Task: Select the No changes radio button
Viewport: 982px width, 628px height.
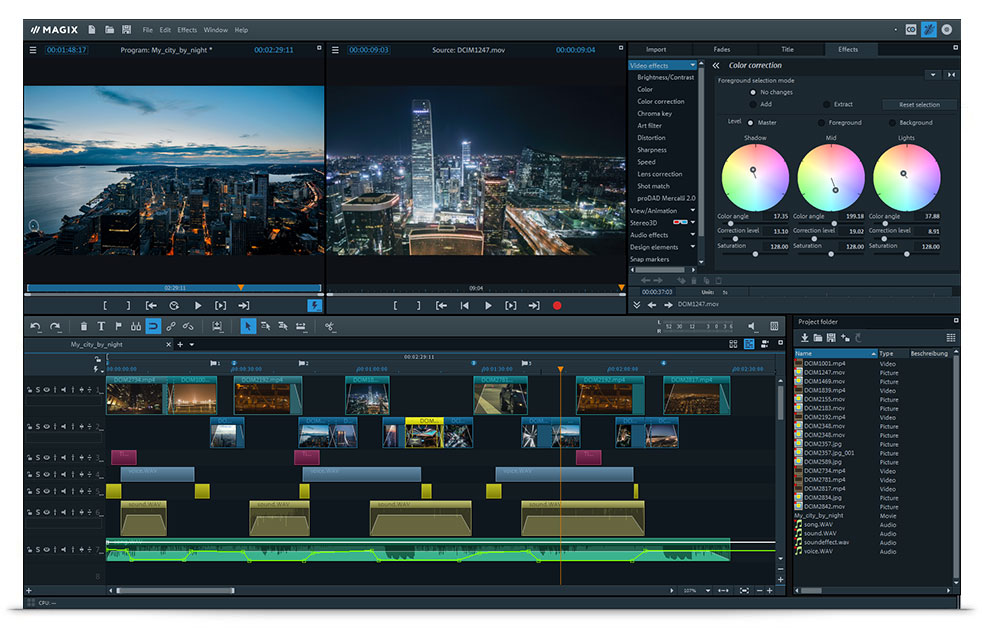Action: point(753,93)
